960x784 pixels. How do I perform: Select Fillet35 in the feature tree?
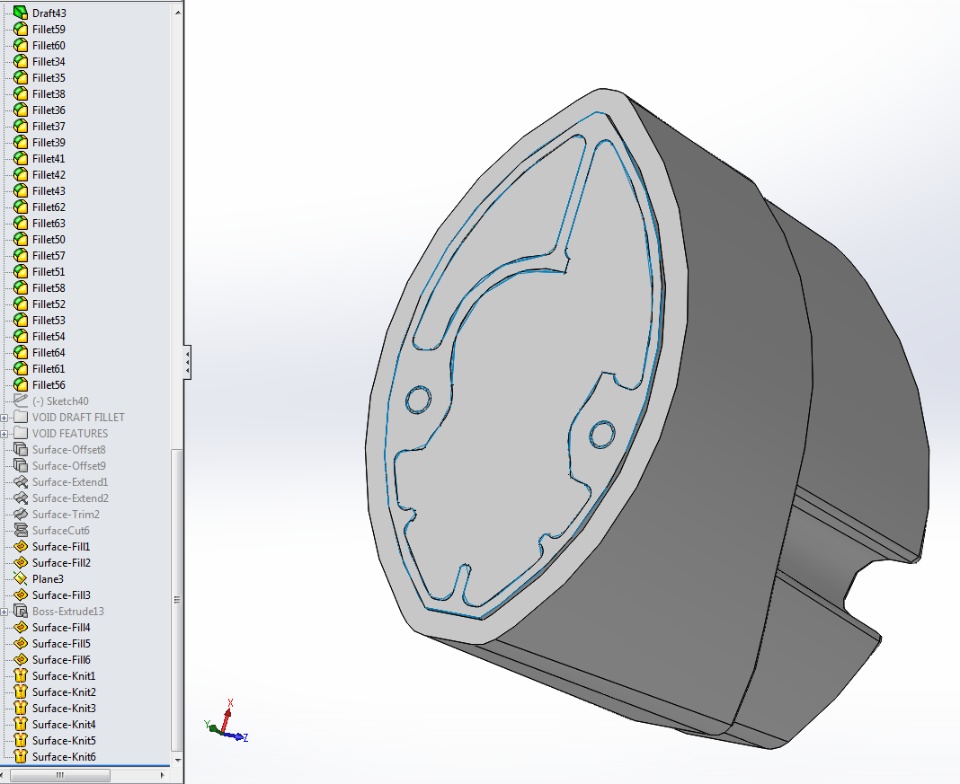[x=49, y=78]
